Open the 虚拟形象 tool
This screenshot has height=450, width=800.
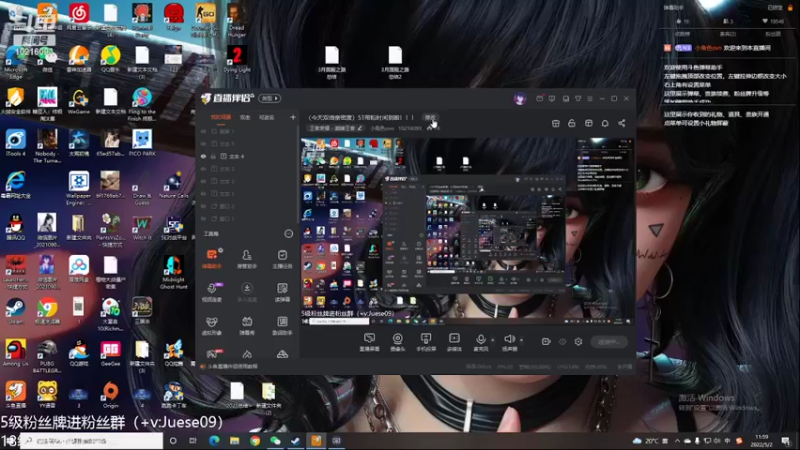point(212,325)
